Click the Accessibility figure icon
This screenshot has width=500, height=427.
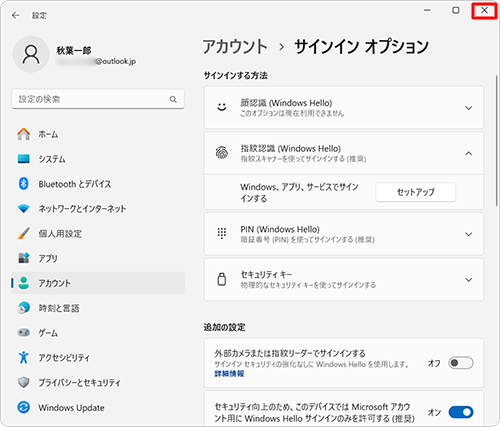24,357
